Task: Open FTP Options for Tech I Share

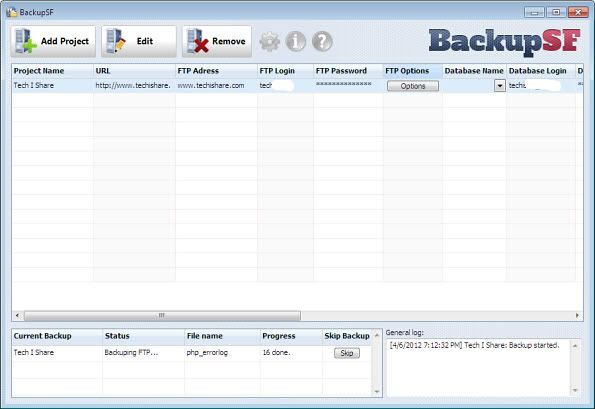Action: tap(413, 86)
